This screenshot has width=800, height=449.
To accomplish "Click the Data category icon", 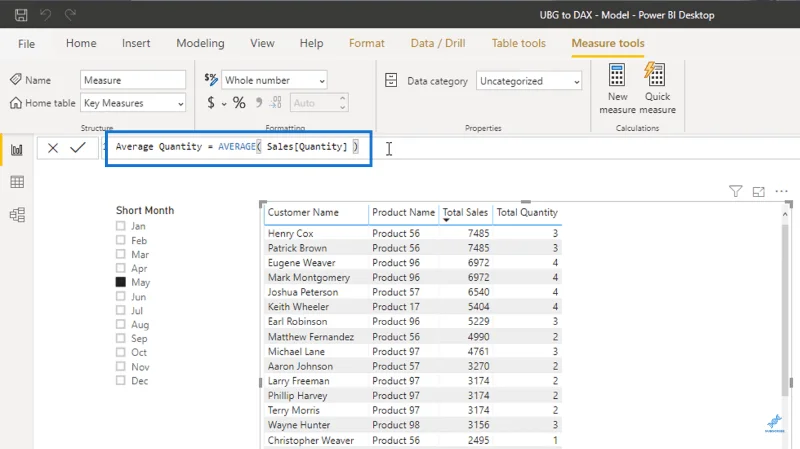I will click(x=391, y=81).
